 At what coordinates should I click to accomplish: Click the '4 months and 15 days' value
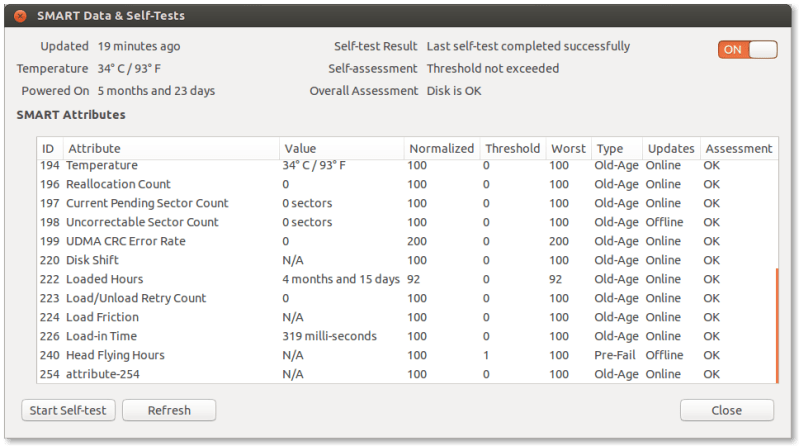[341, 279]
